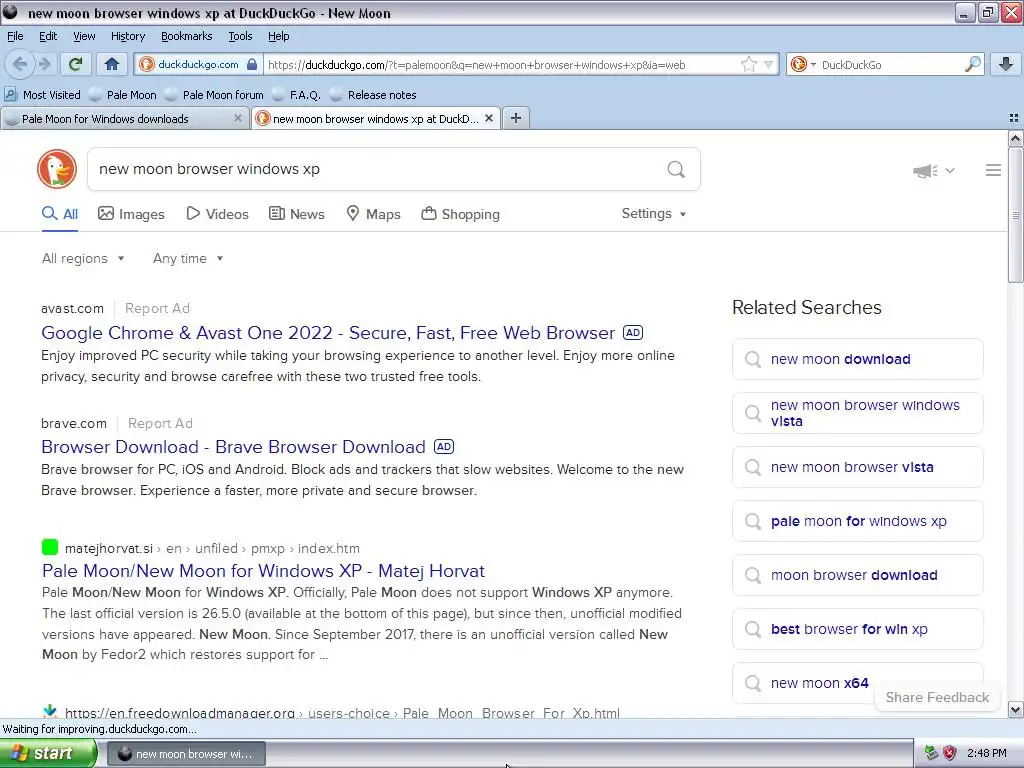
Task: Switch to Videos search results
Action: [217, 214]
